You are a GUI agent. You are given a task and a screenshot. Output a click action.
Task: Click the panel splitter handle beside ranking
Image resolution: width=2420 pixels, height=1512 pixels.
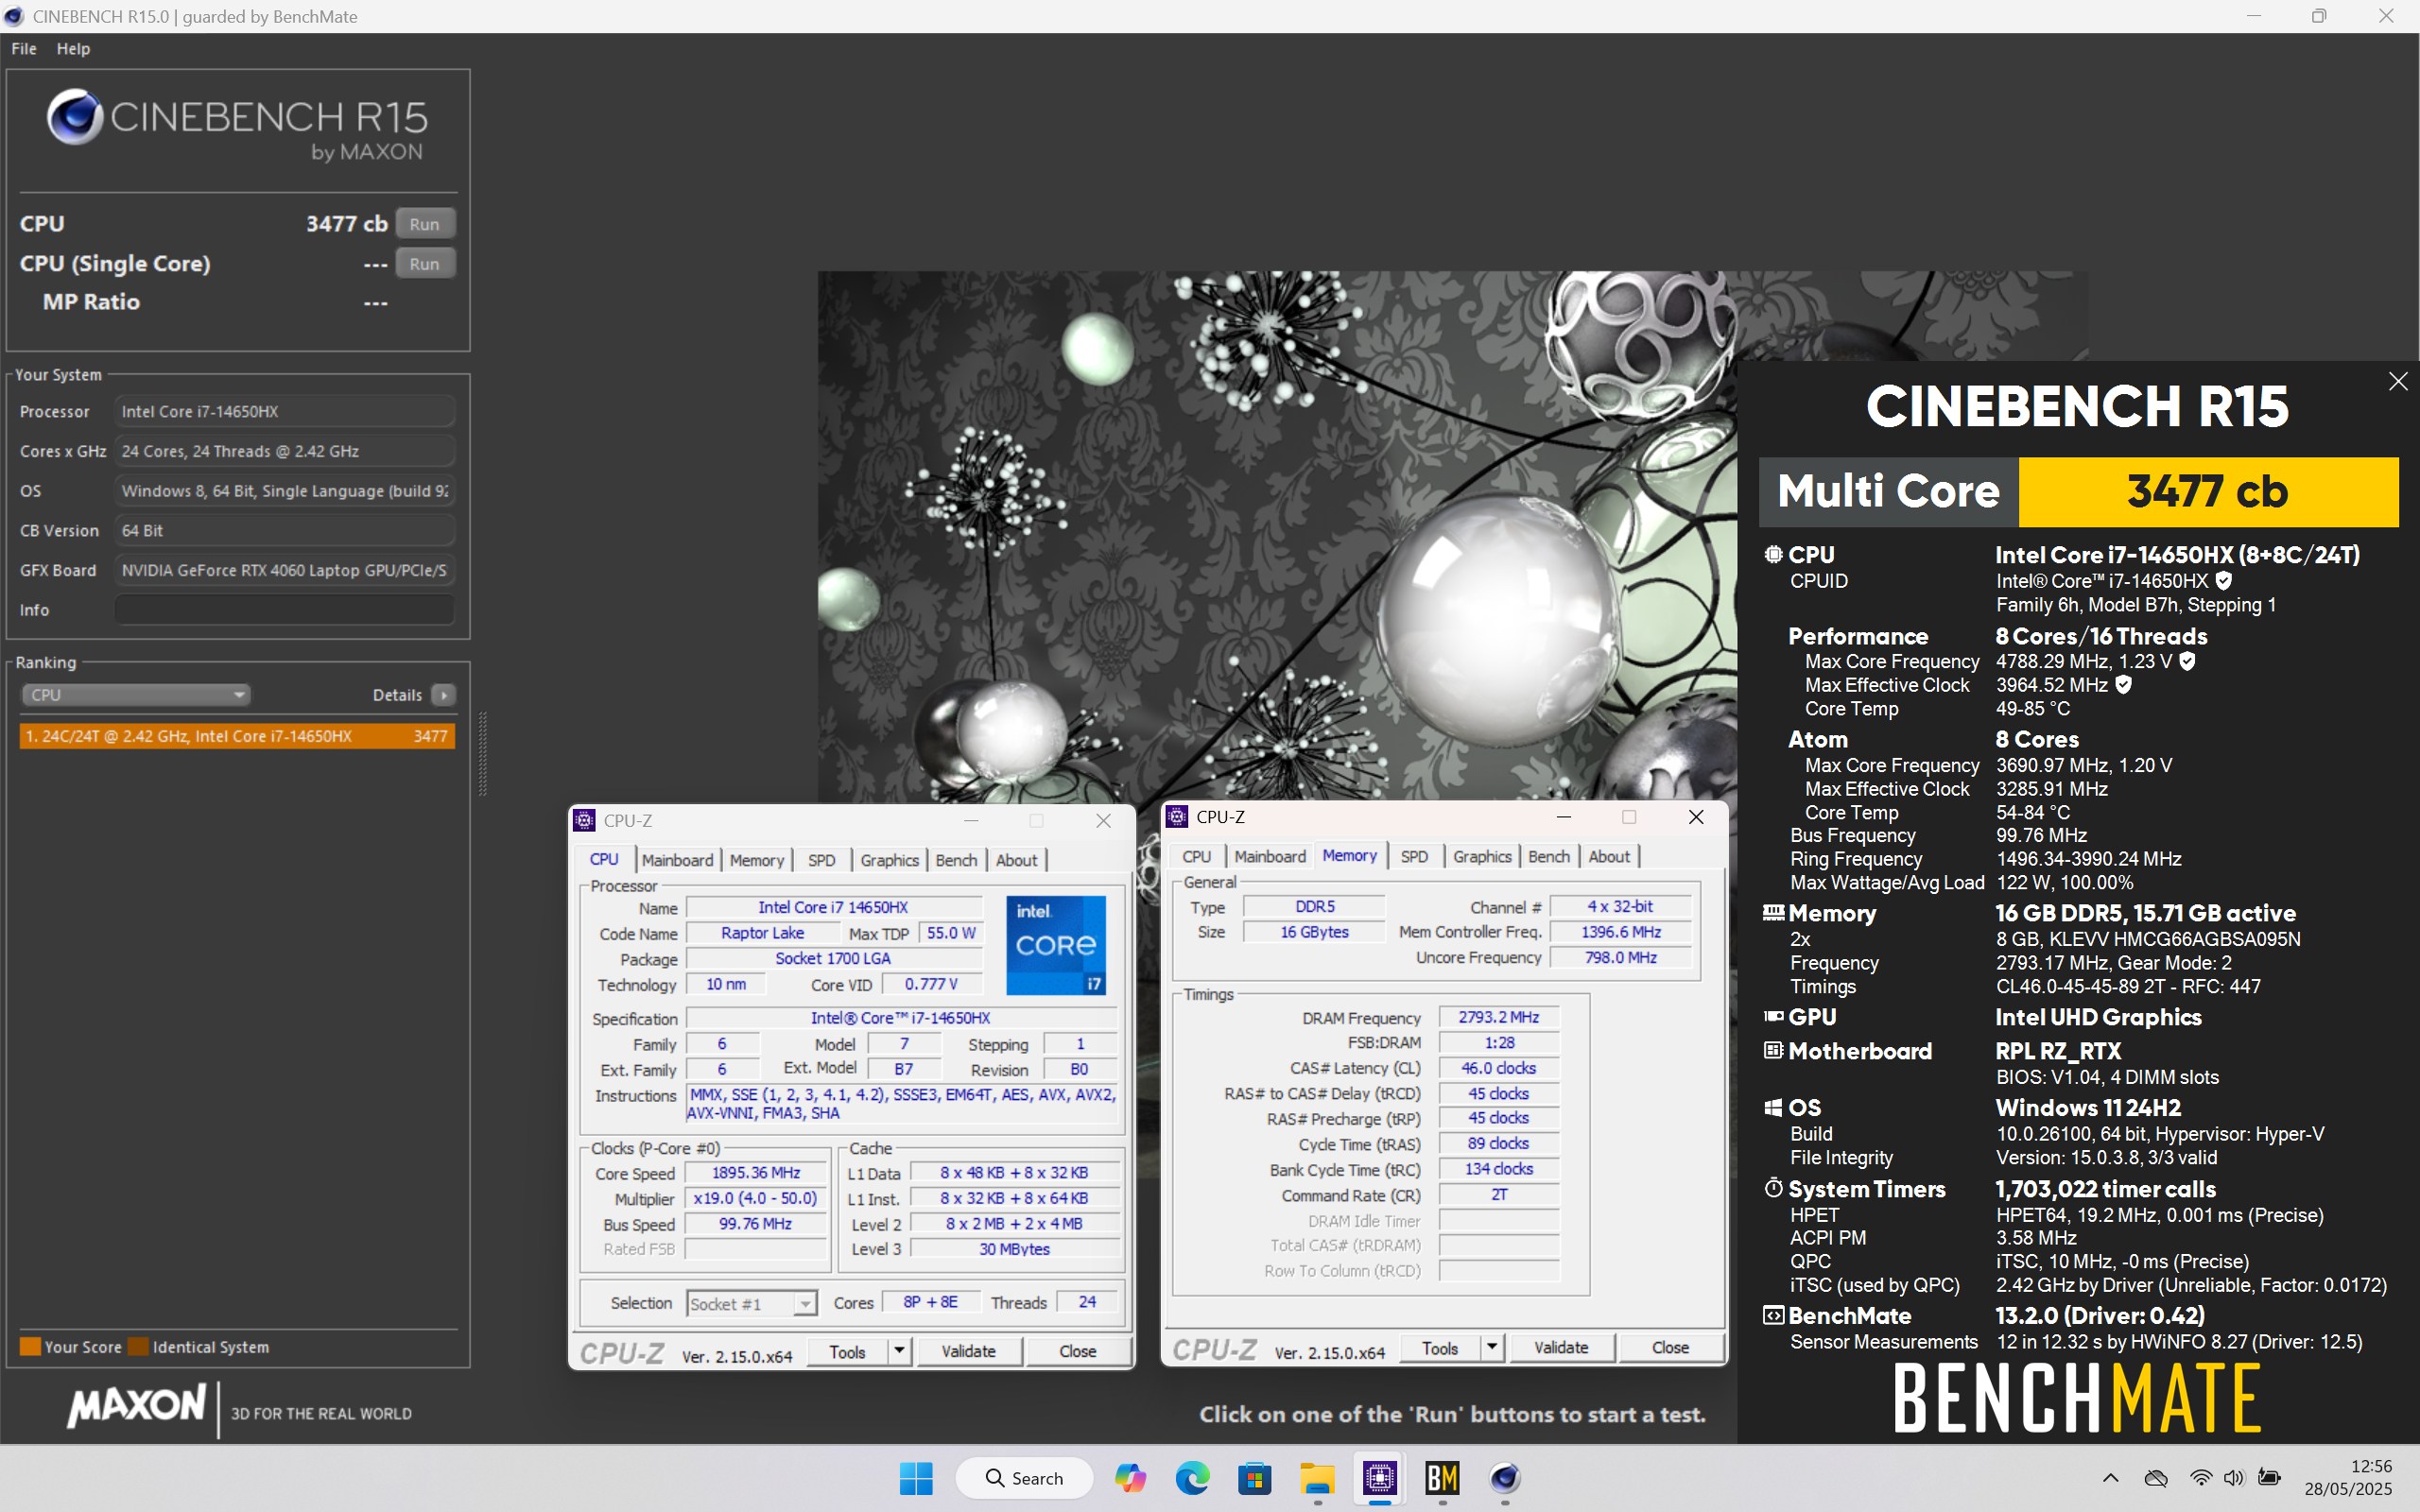(x=483, y=754)
